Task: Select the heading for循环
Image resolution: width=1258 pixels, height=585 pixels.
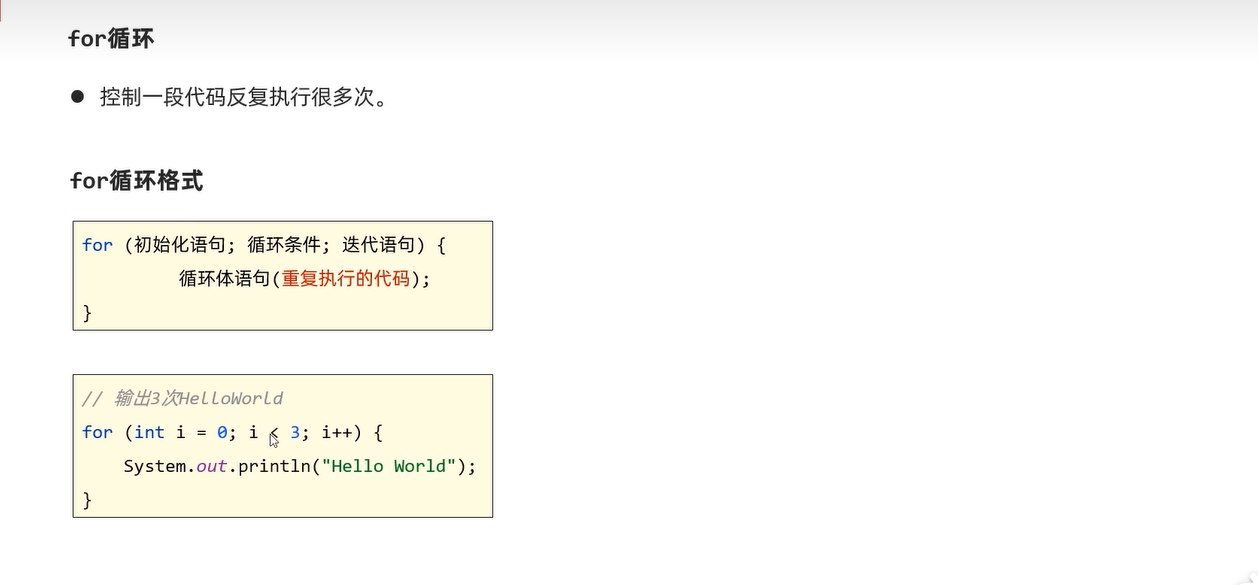Action: point(110,38)
